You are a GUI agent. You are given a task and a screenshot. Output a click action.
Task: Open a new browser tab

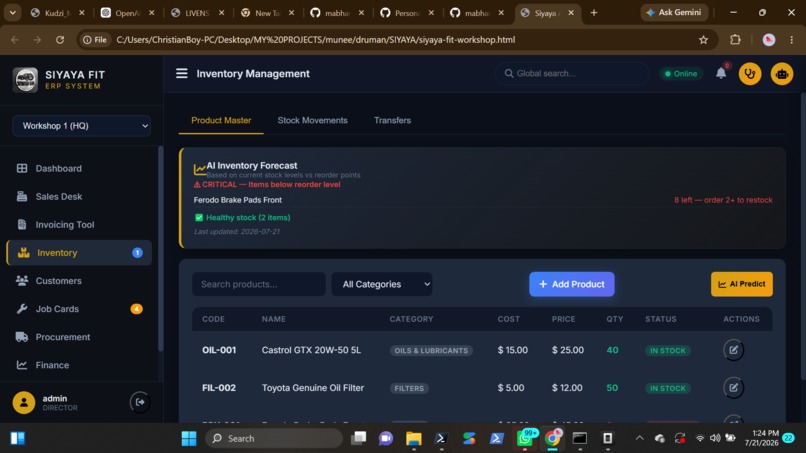click(594, 12)
